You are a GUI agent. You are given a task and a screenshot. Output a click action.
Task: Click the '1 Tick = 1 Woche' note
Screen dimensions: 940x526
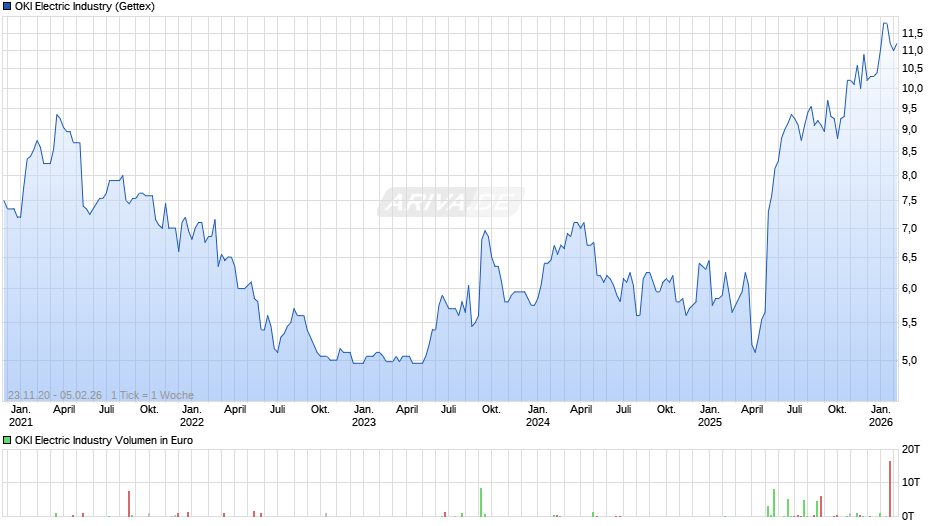tap(152, 395)
